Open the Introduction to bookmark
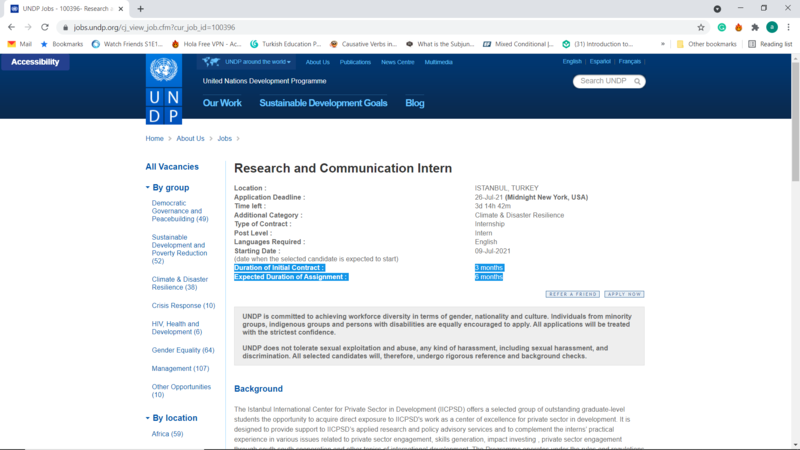The width and height of the screenshot is (800, 450). (597, 44)
